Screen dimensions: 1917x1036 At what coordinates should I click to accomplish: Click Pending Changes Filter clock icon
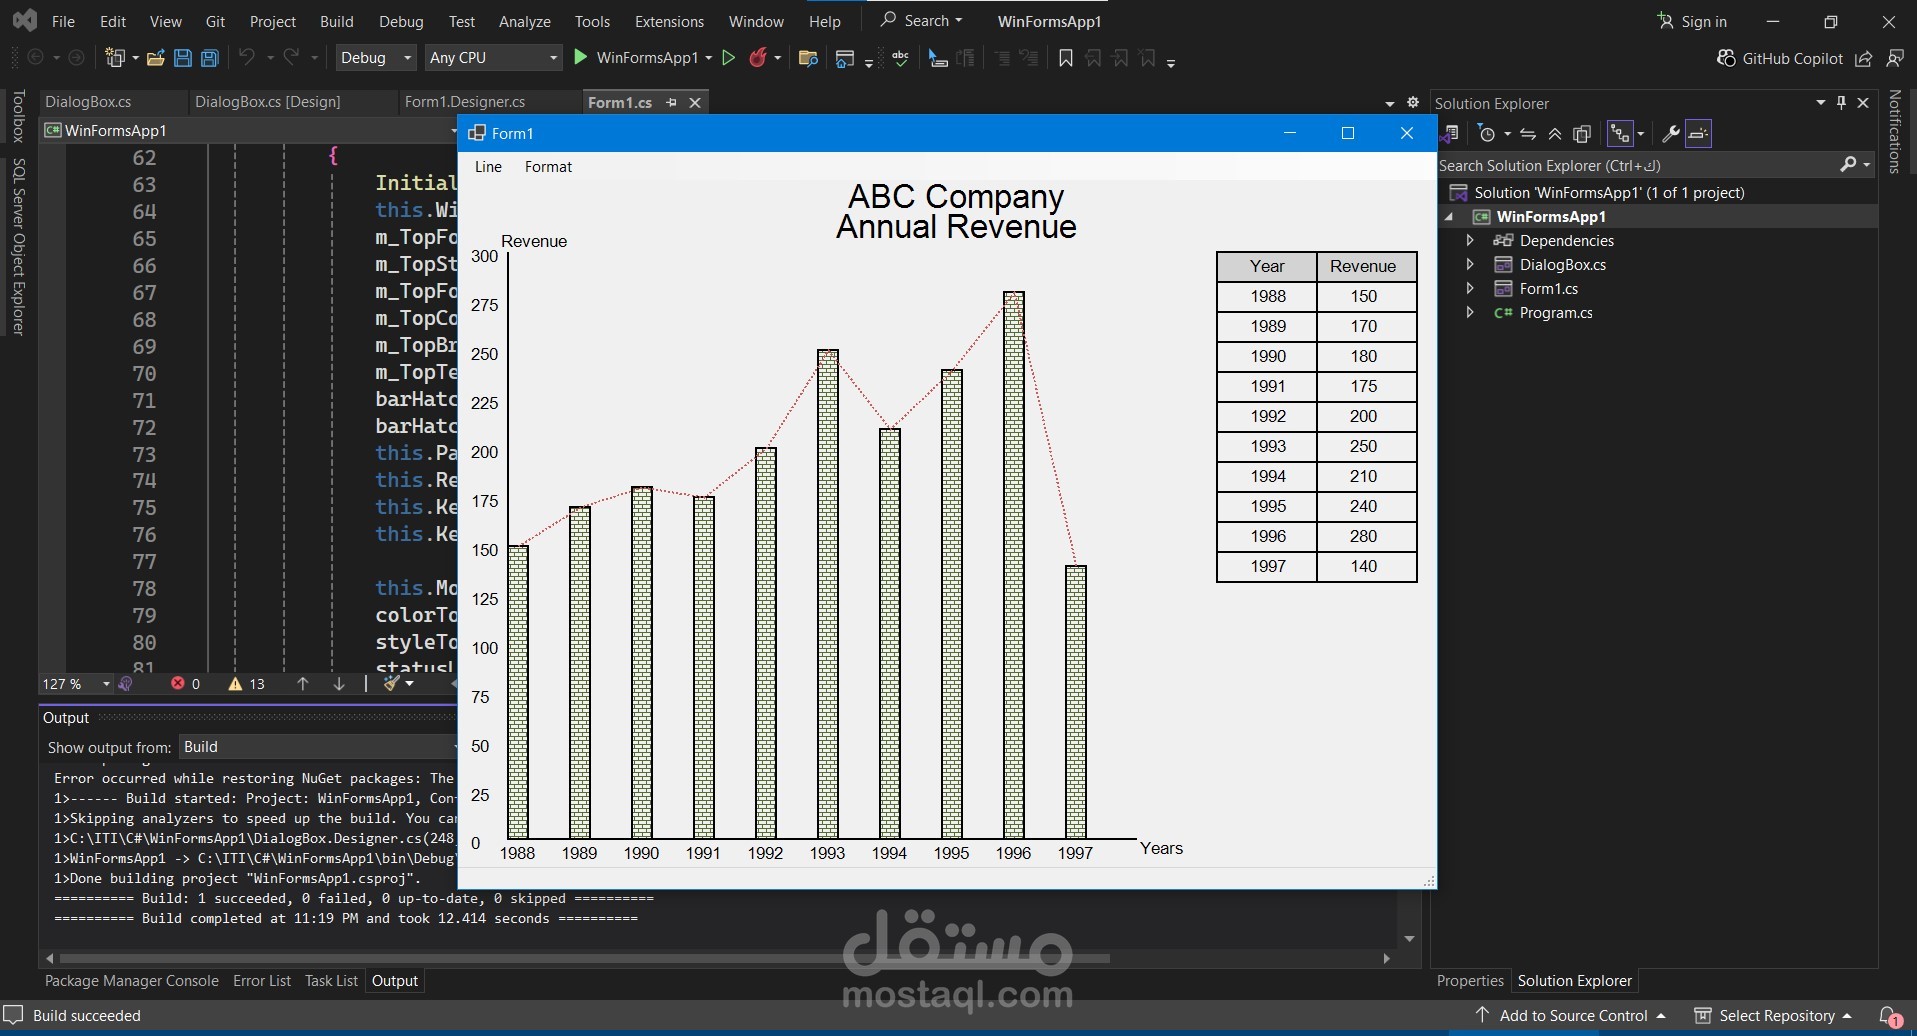(1487, 134)
